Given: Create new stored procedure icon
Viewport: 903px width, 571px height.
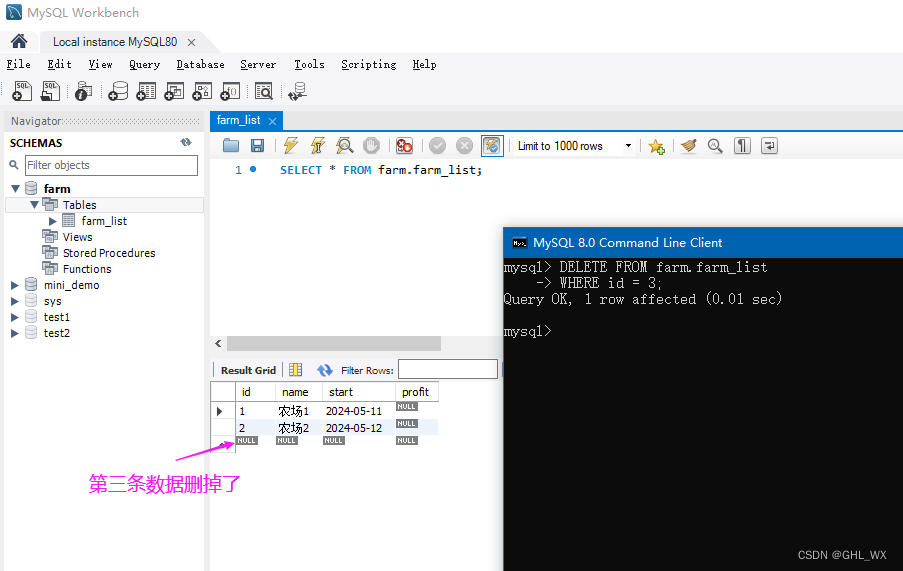Looking at the screenshot, I should click(202, 91).
